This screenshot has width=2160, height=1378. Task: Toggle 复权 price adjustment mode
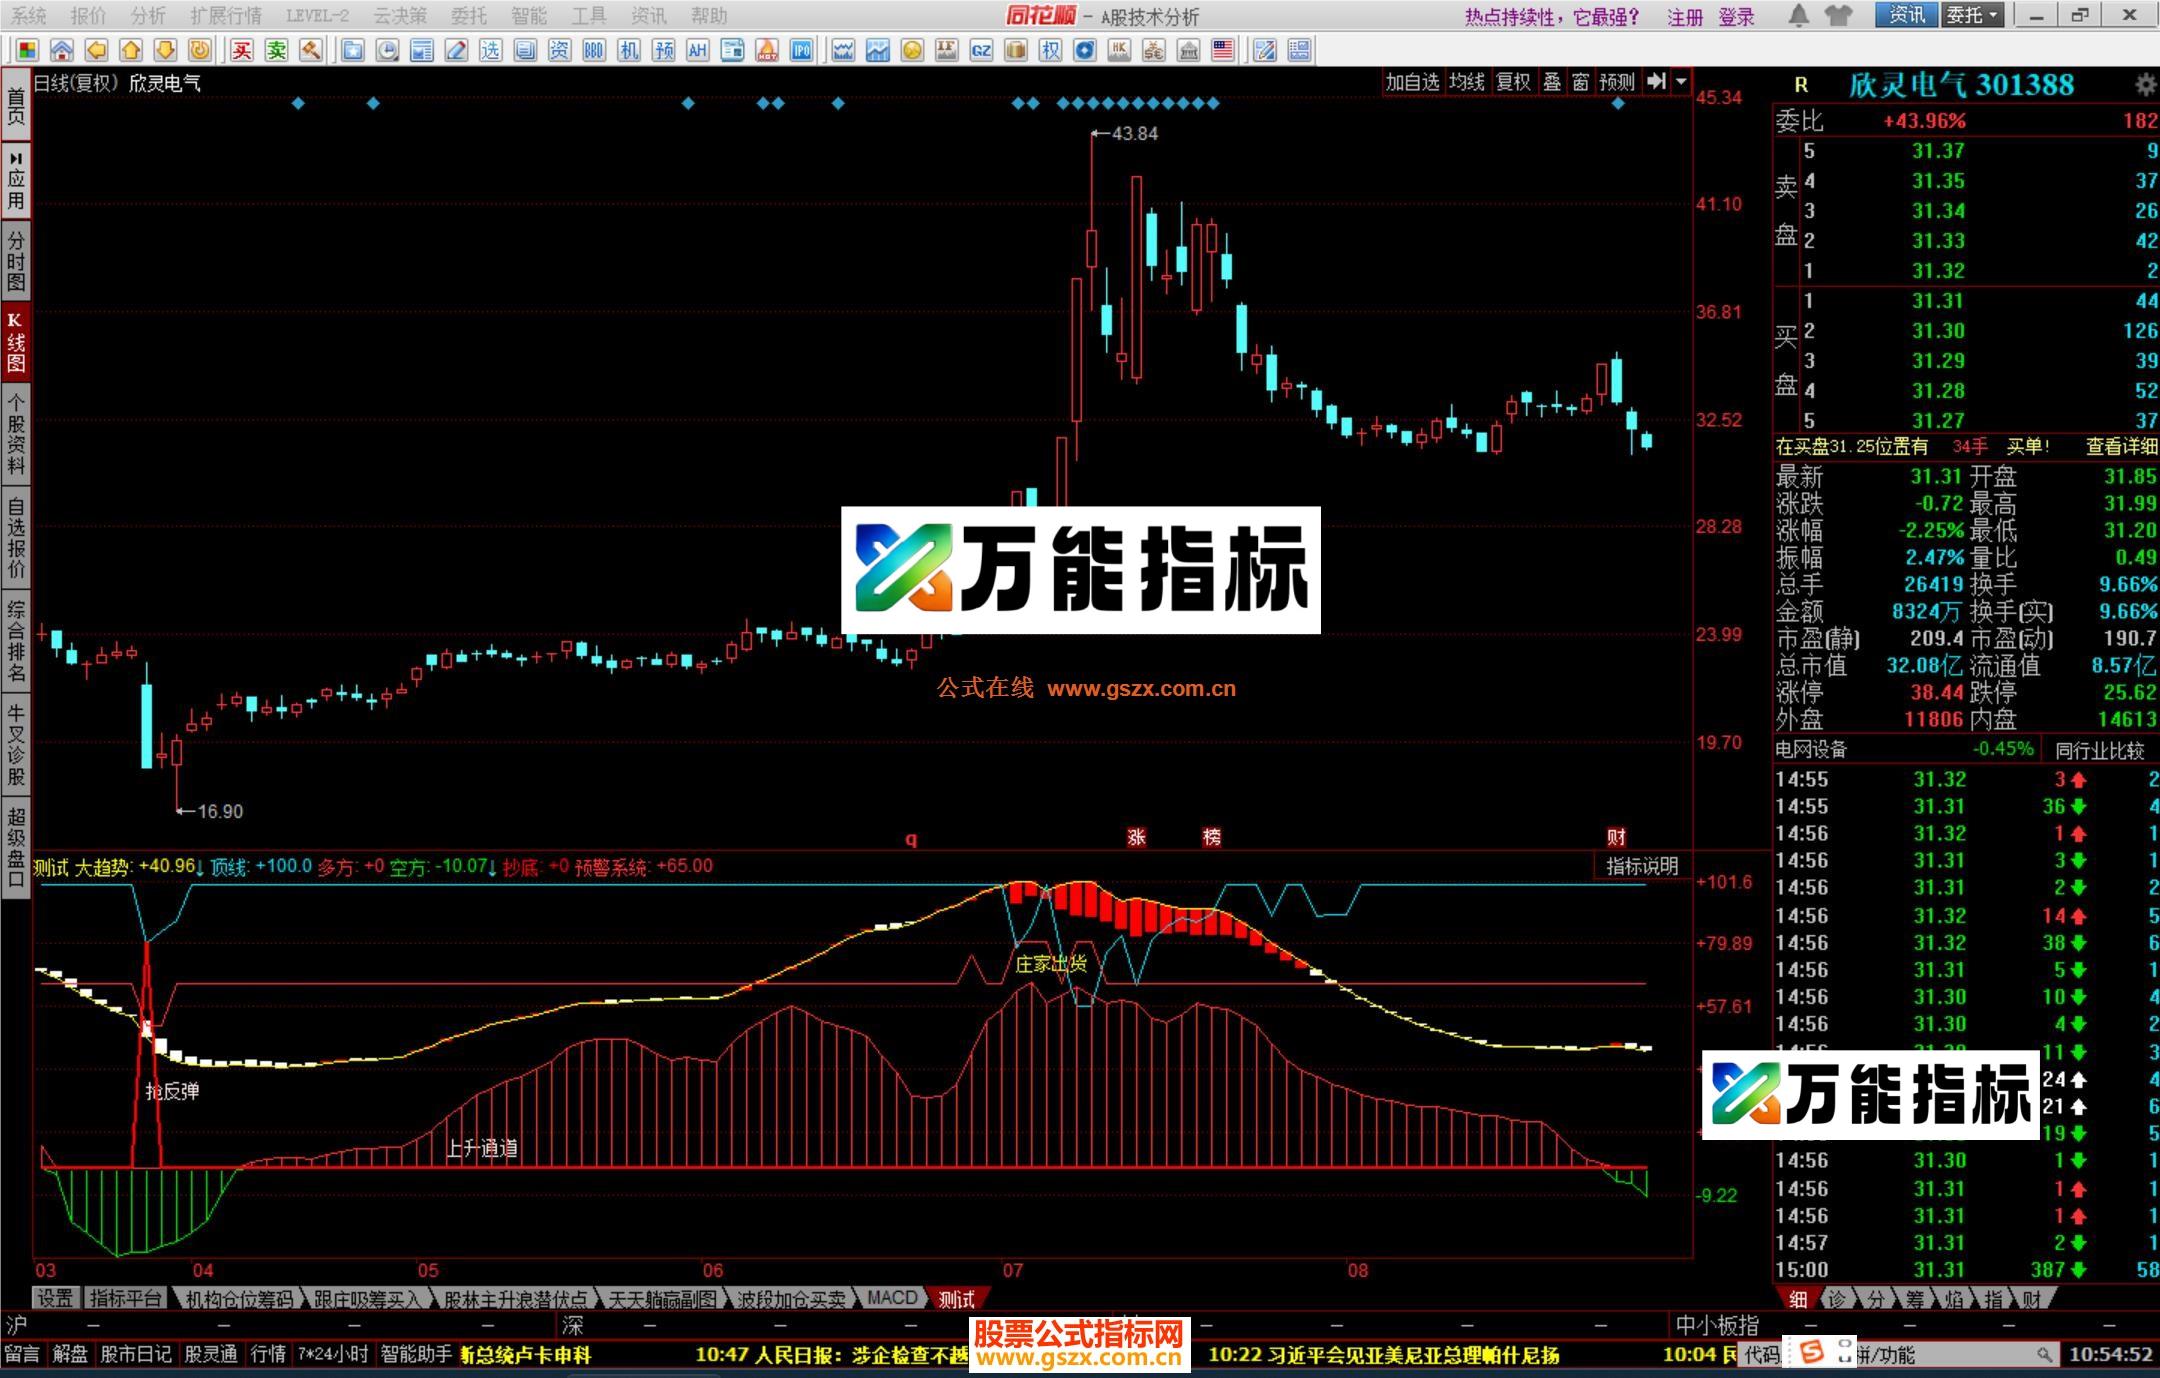click(1513, 84)
